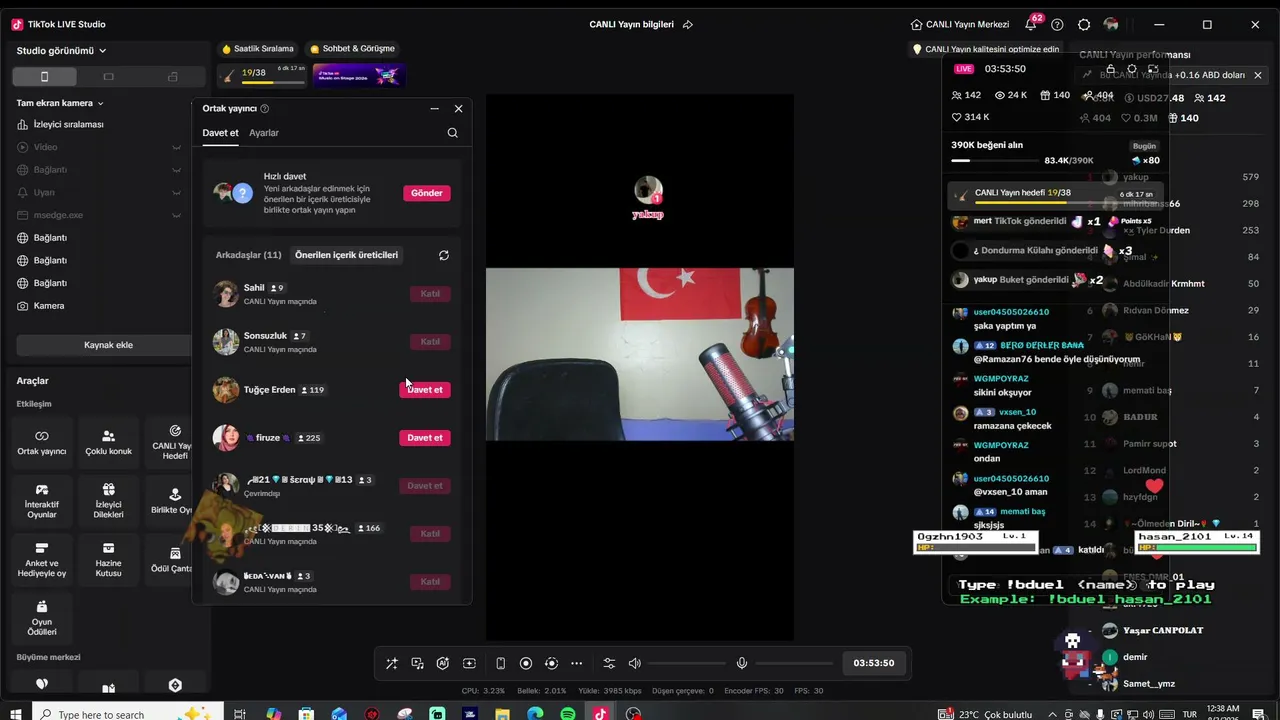This screenshot has height=720, width=1280.
Task: Open the Oyun Ödülleri tool
Action: pos(42,618)
